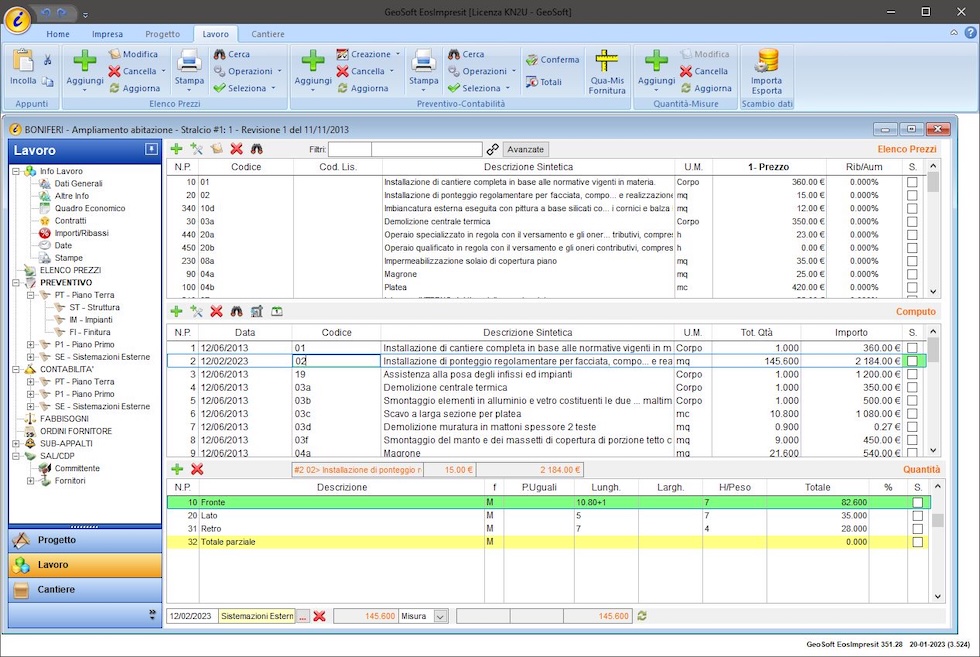The height and width of the screenshot is (657, 980).
Task: Open Cantiere section in sidebar navigation
Action: pyautogui.click(x=85, y=589)
